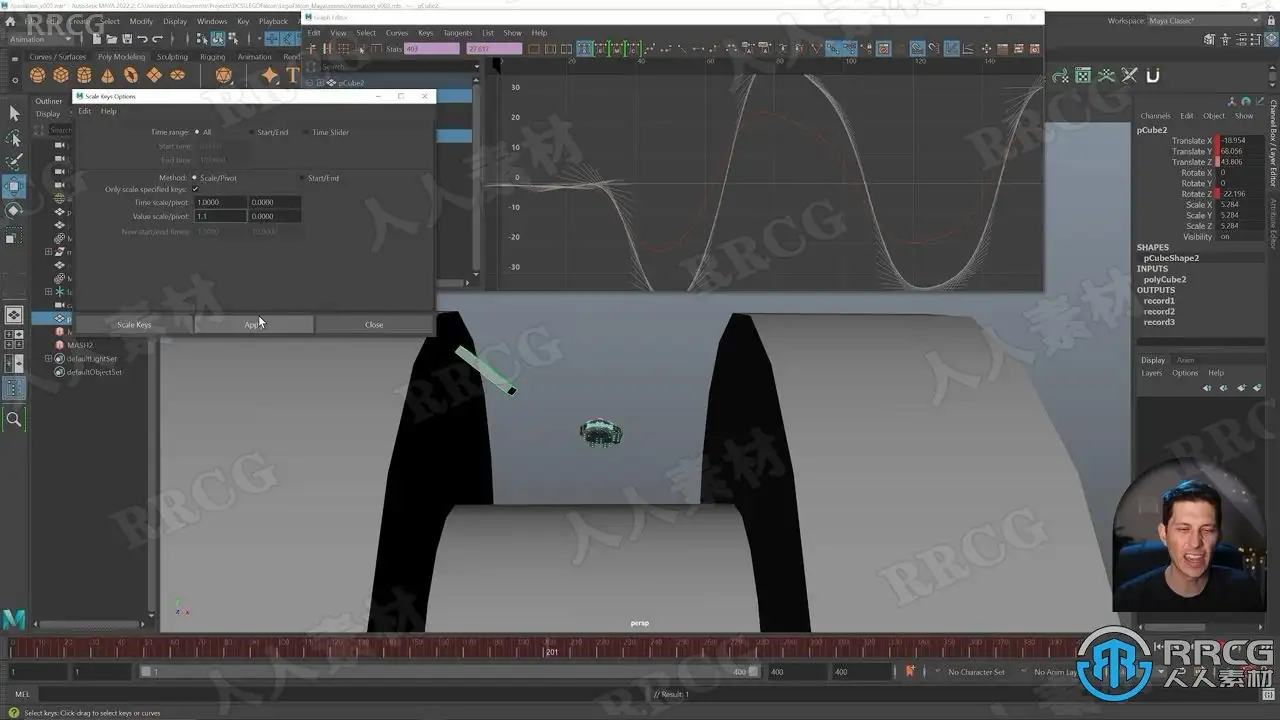Select the arrow Select tool in toolbox
Screen dimensions: 1280x720
coord(14,114)
